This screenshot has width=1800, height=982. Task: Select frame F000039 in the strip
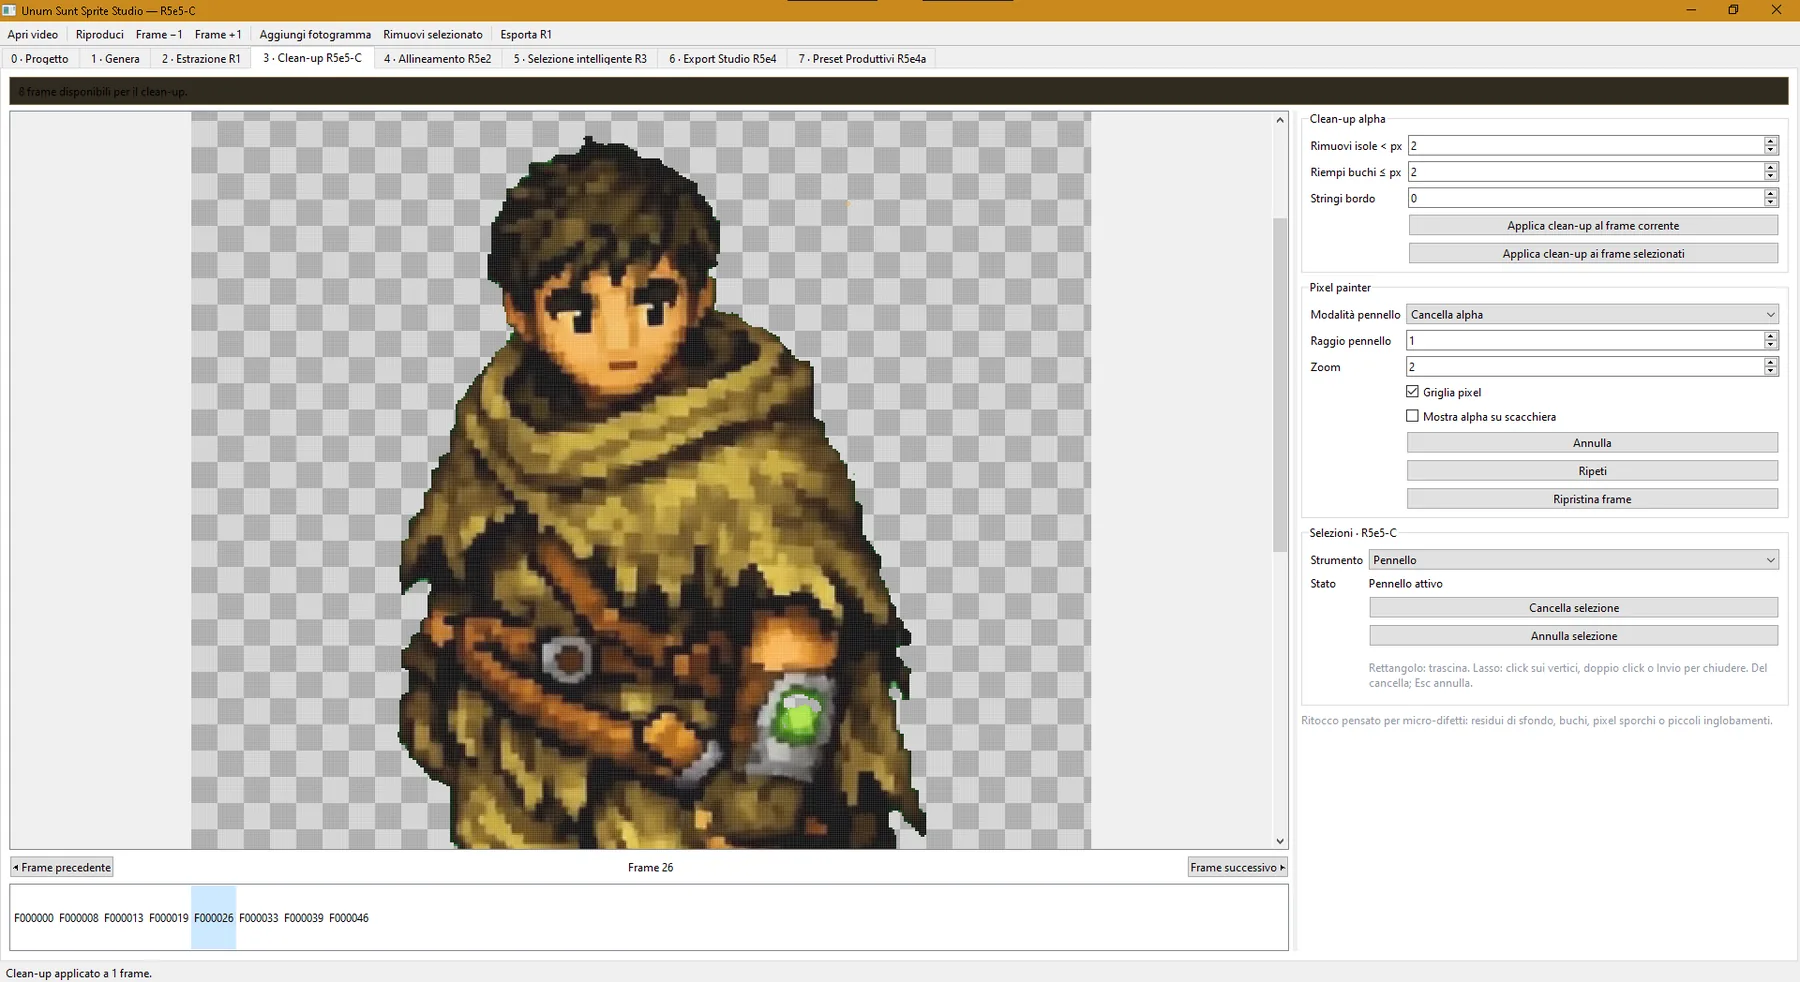[304, 918]
